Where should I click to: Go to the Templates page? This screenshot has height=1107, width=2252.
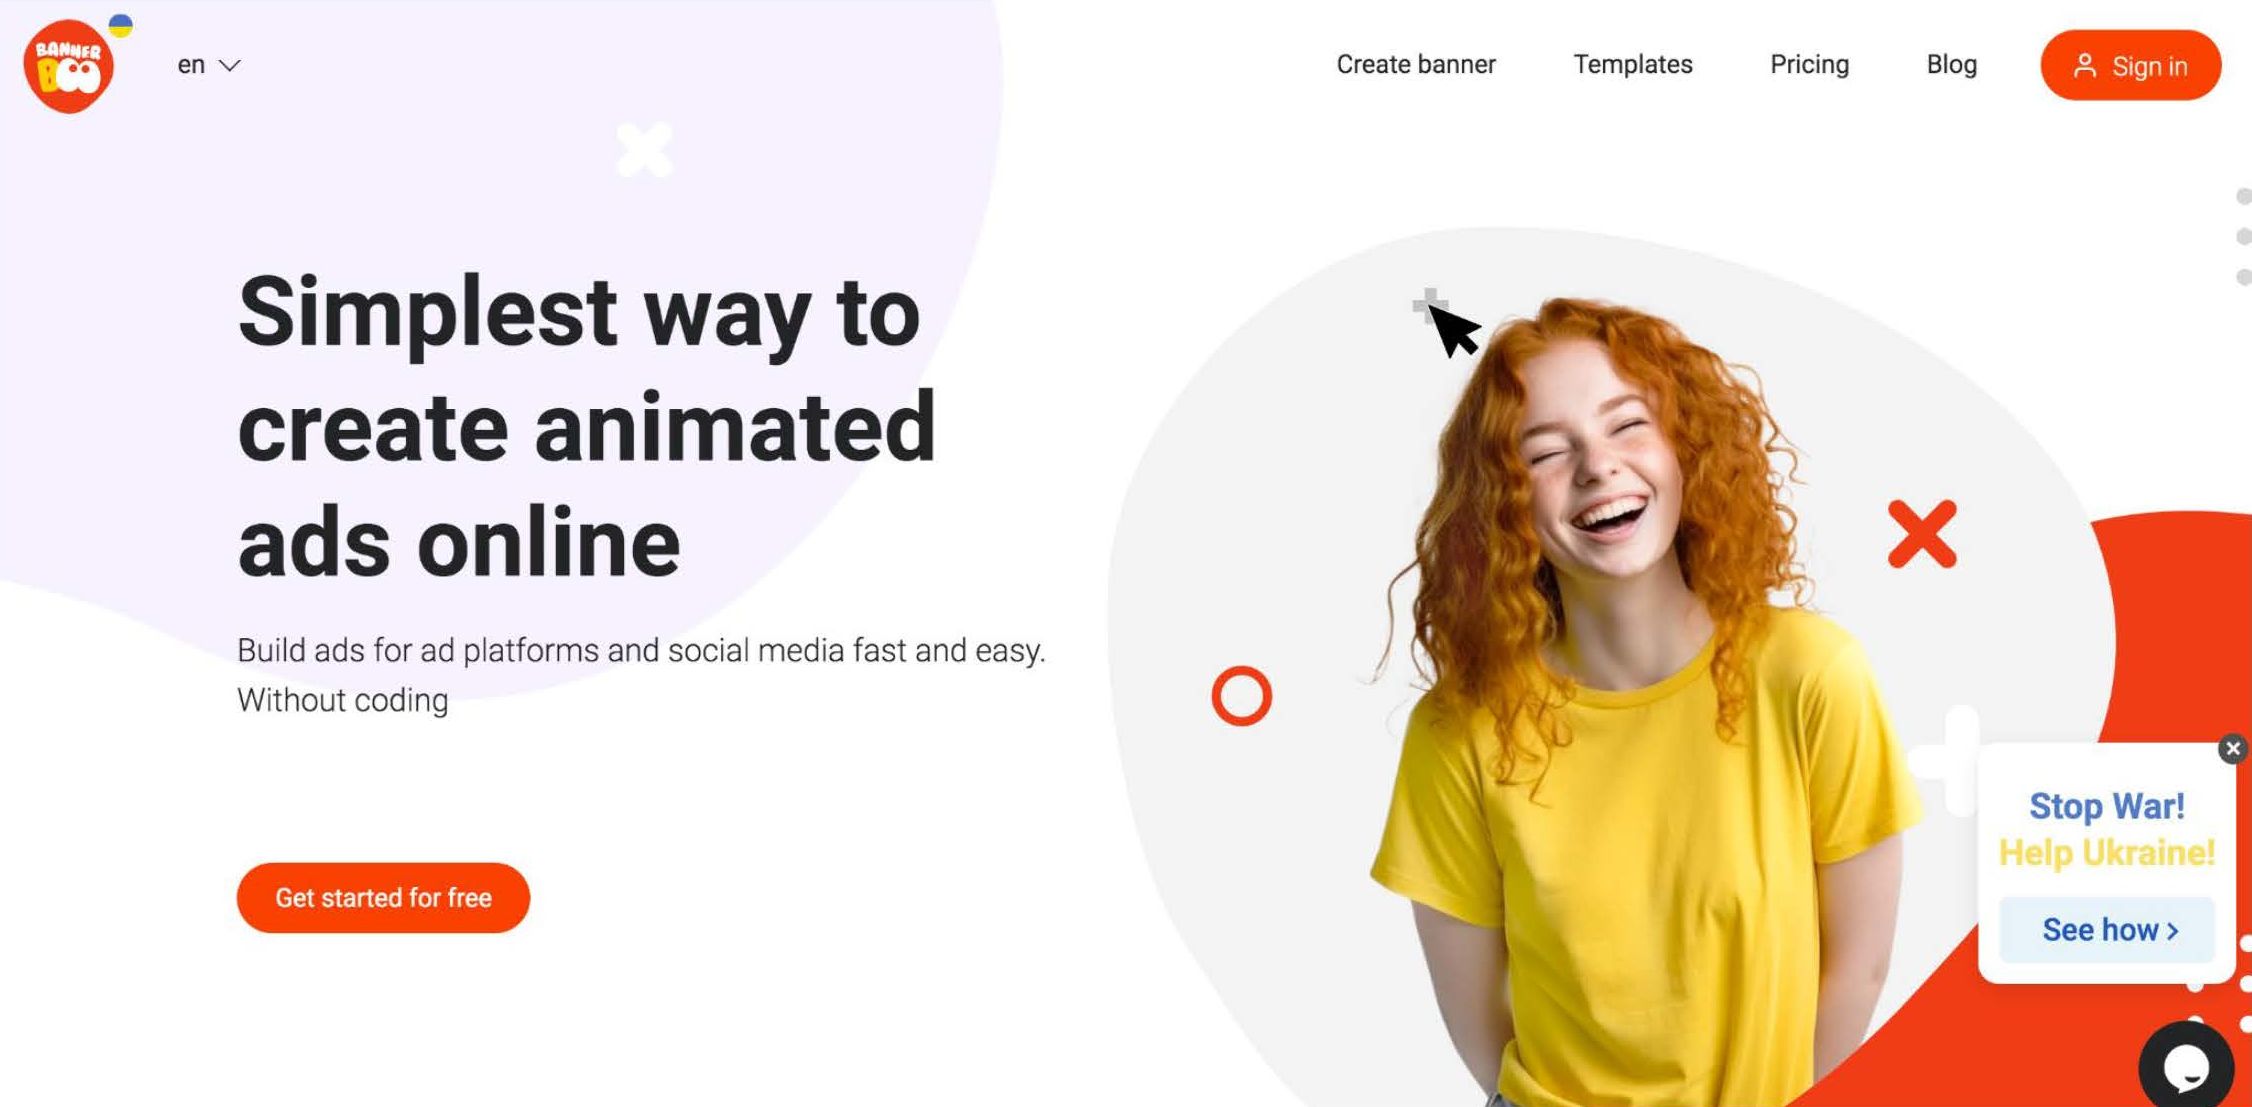(1632, 65)
